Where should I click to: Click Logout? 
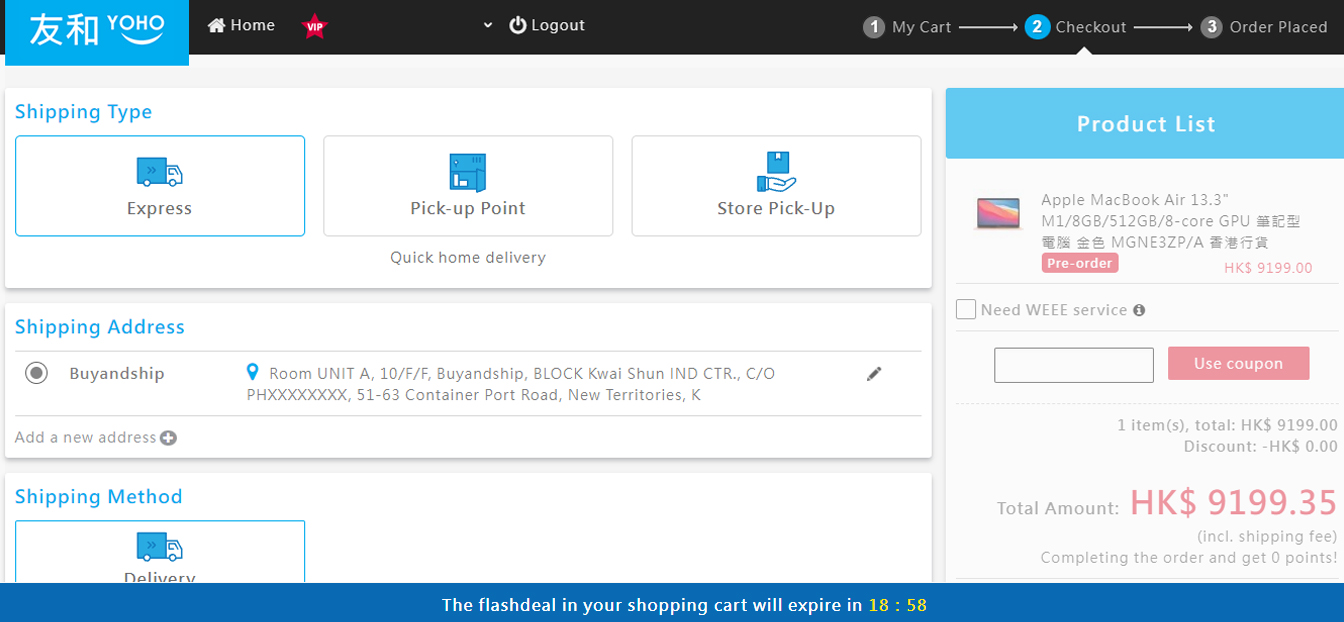547,25
